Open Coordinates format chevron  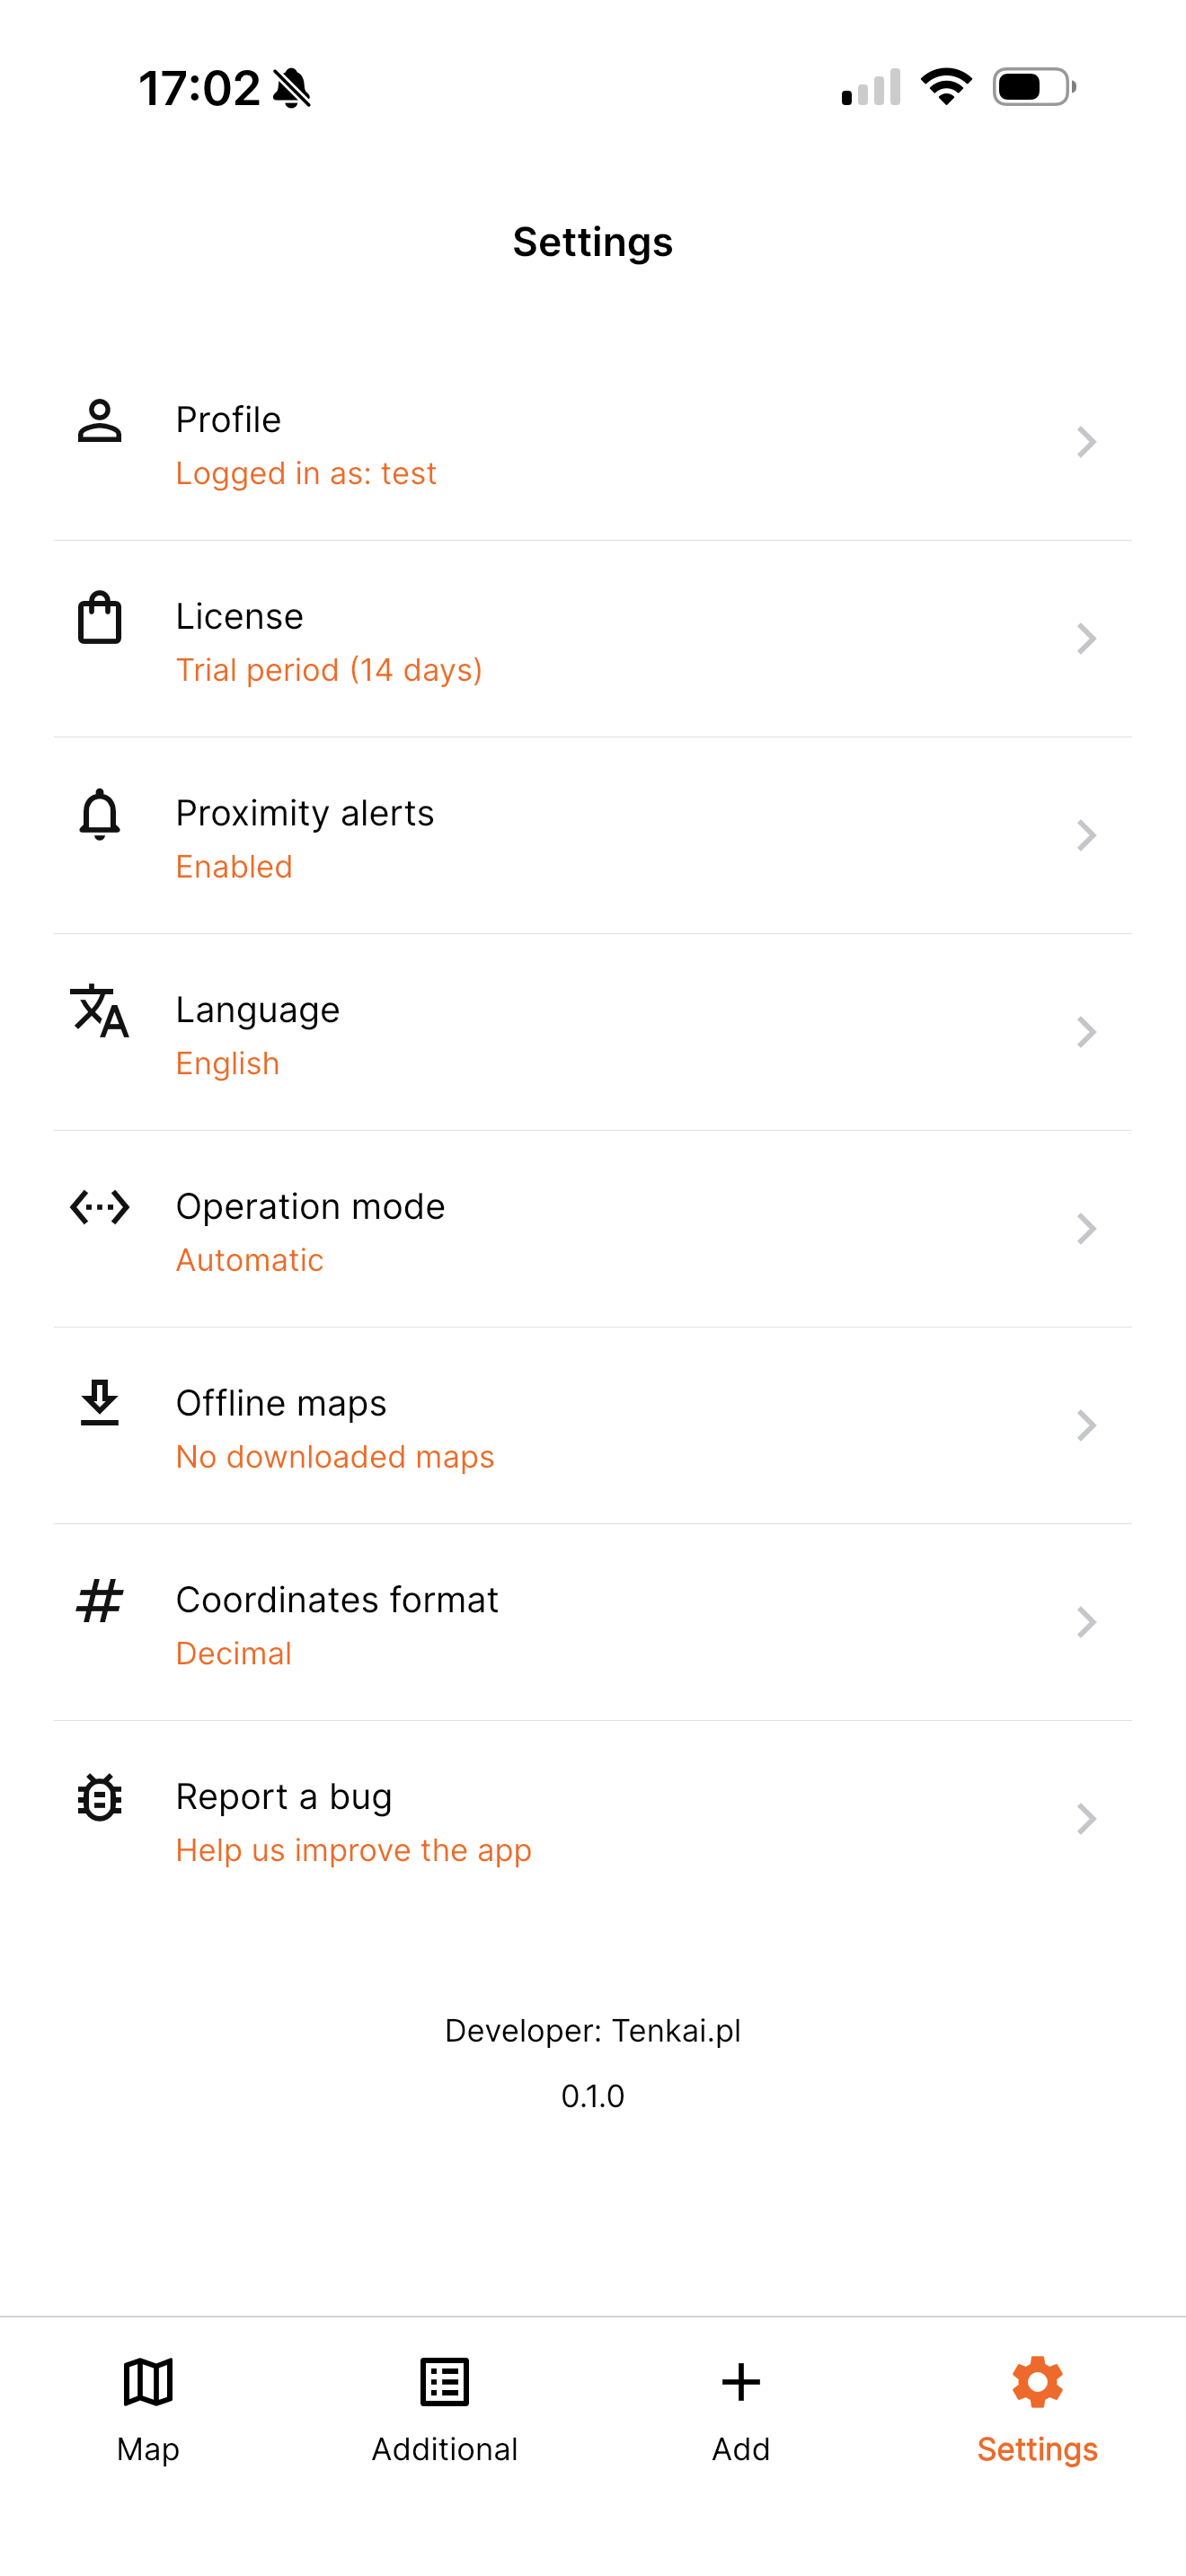click(1086, 1622)
